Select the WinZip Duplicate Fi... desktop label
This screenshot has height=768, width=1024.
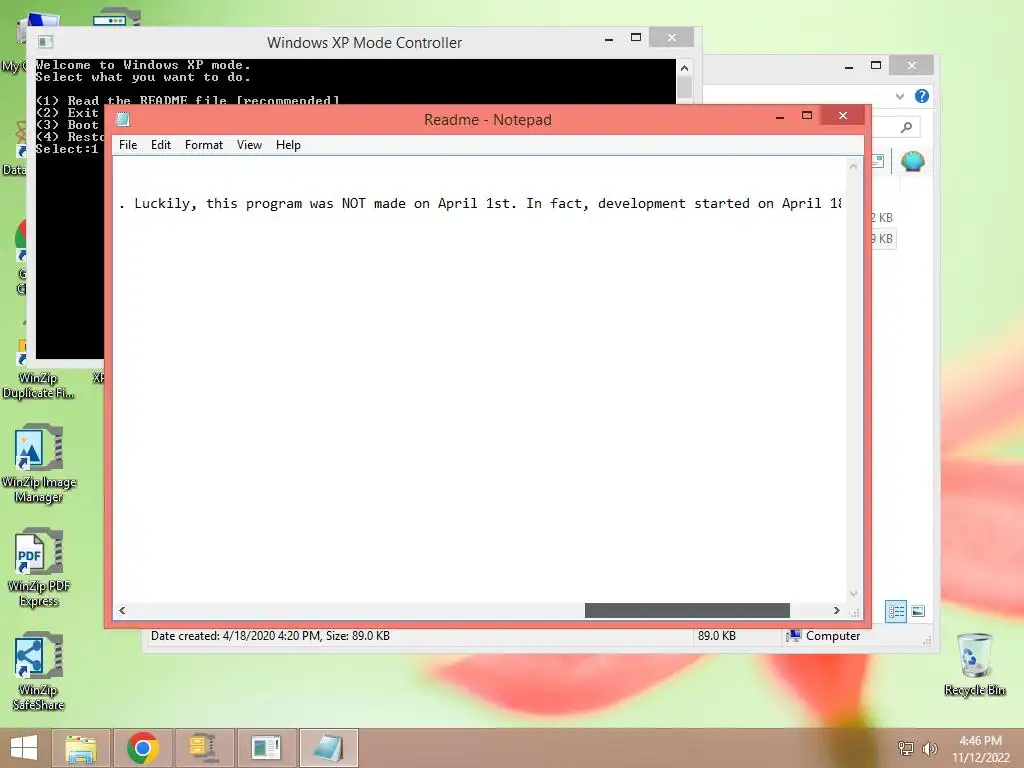[x=38, y=386]
